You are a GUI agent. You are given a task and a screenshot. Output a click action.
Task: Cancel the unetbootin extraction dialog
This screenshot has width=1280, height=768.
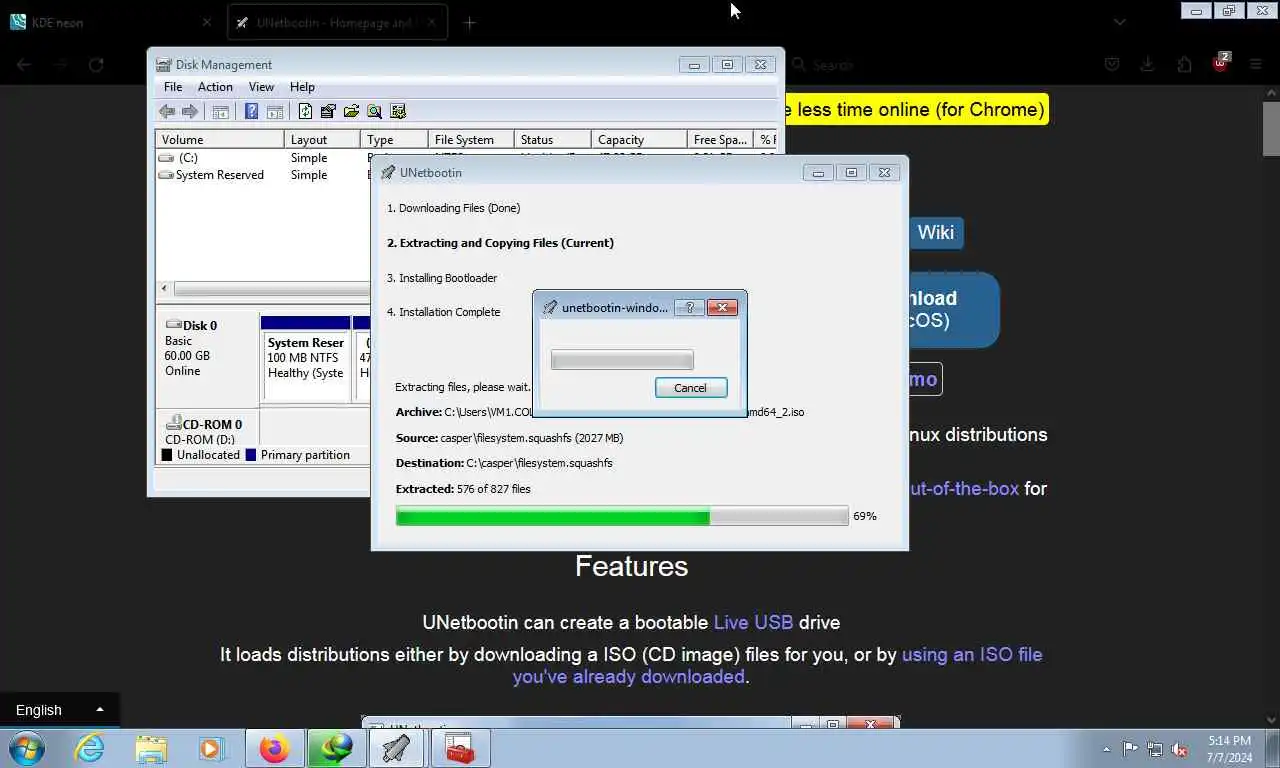(690, 388)
